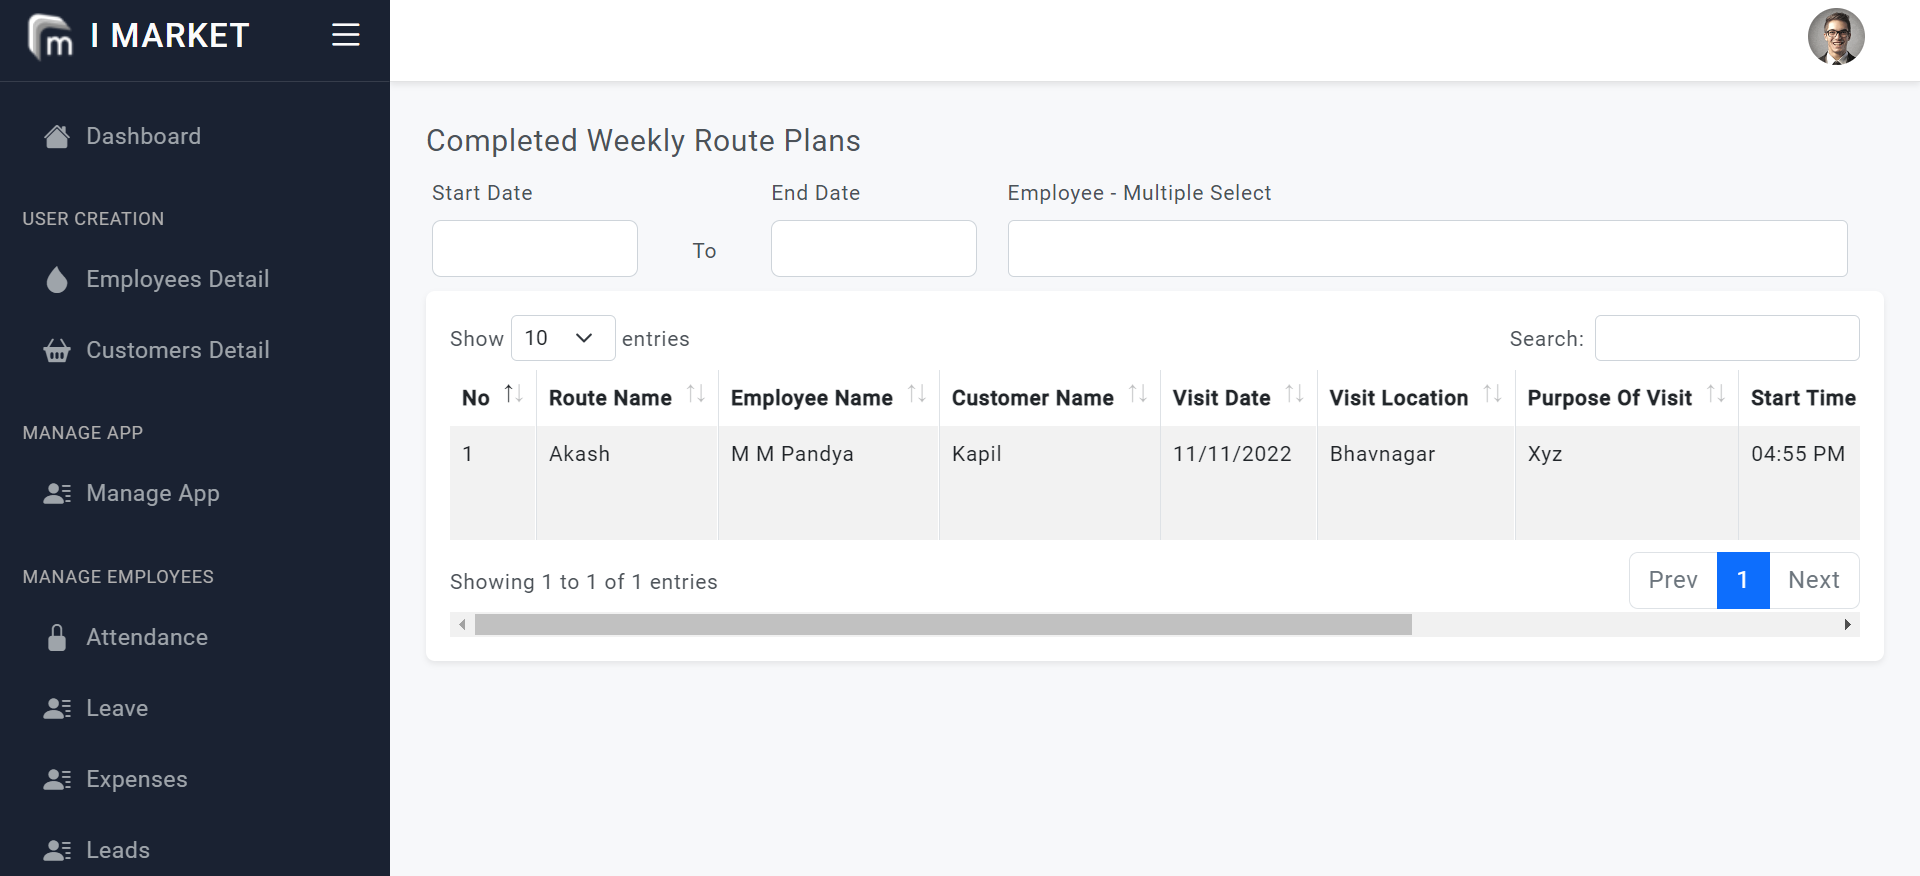Expand the Show entries dropdown
The width and height of the screenshot is (1920, 876).
click(x=562, y=338)
